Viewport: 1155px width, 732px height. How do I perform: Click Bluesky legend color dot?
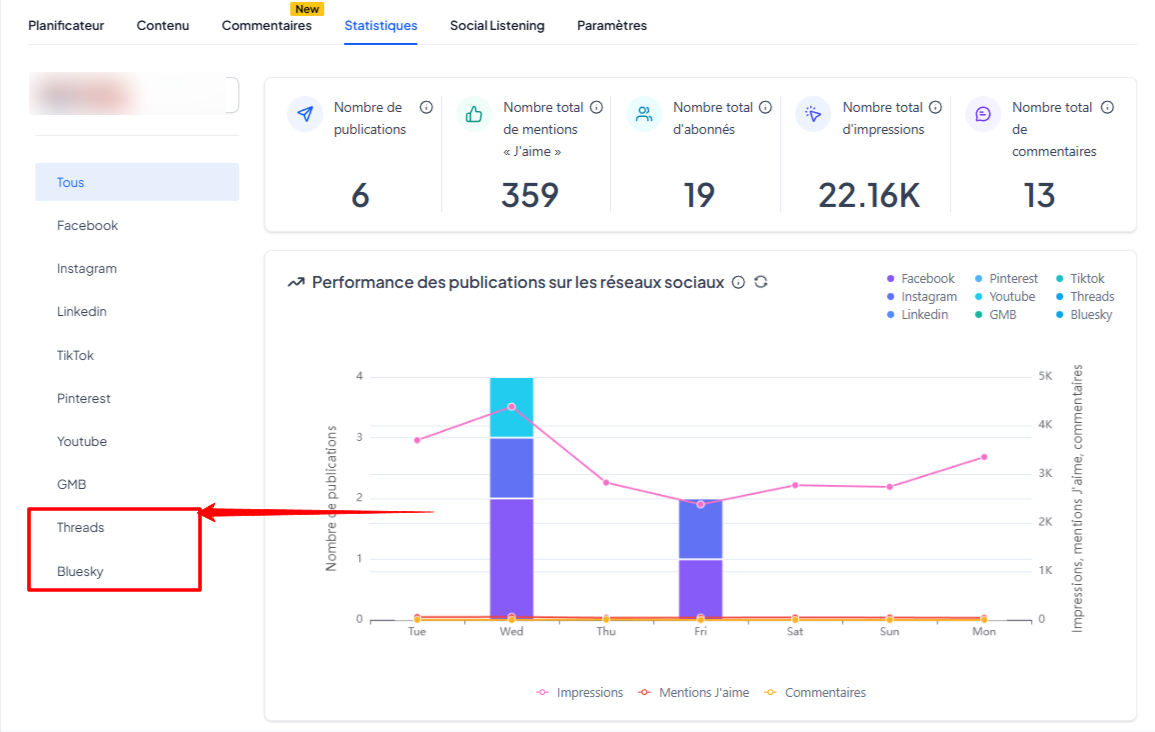(1060, 314)
